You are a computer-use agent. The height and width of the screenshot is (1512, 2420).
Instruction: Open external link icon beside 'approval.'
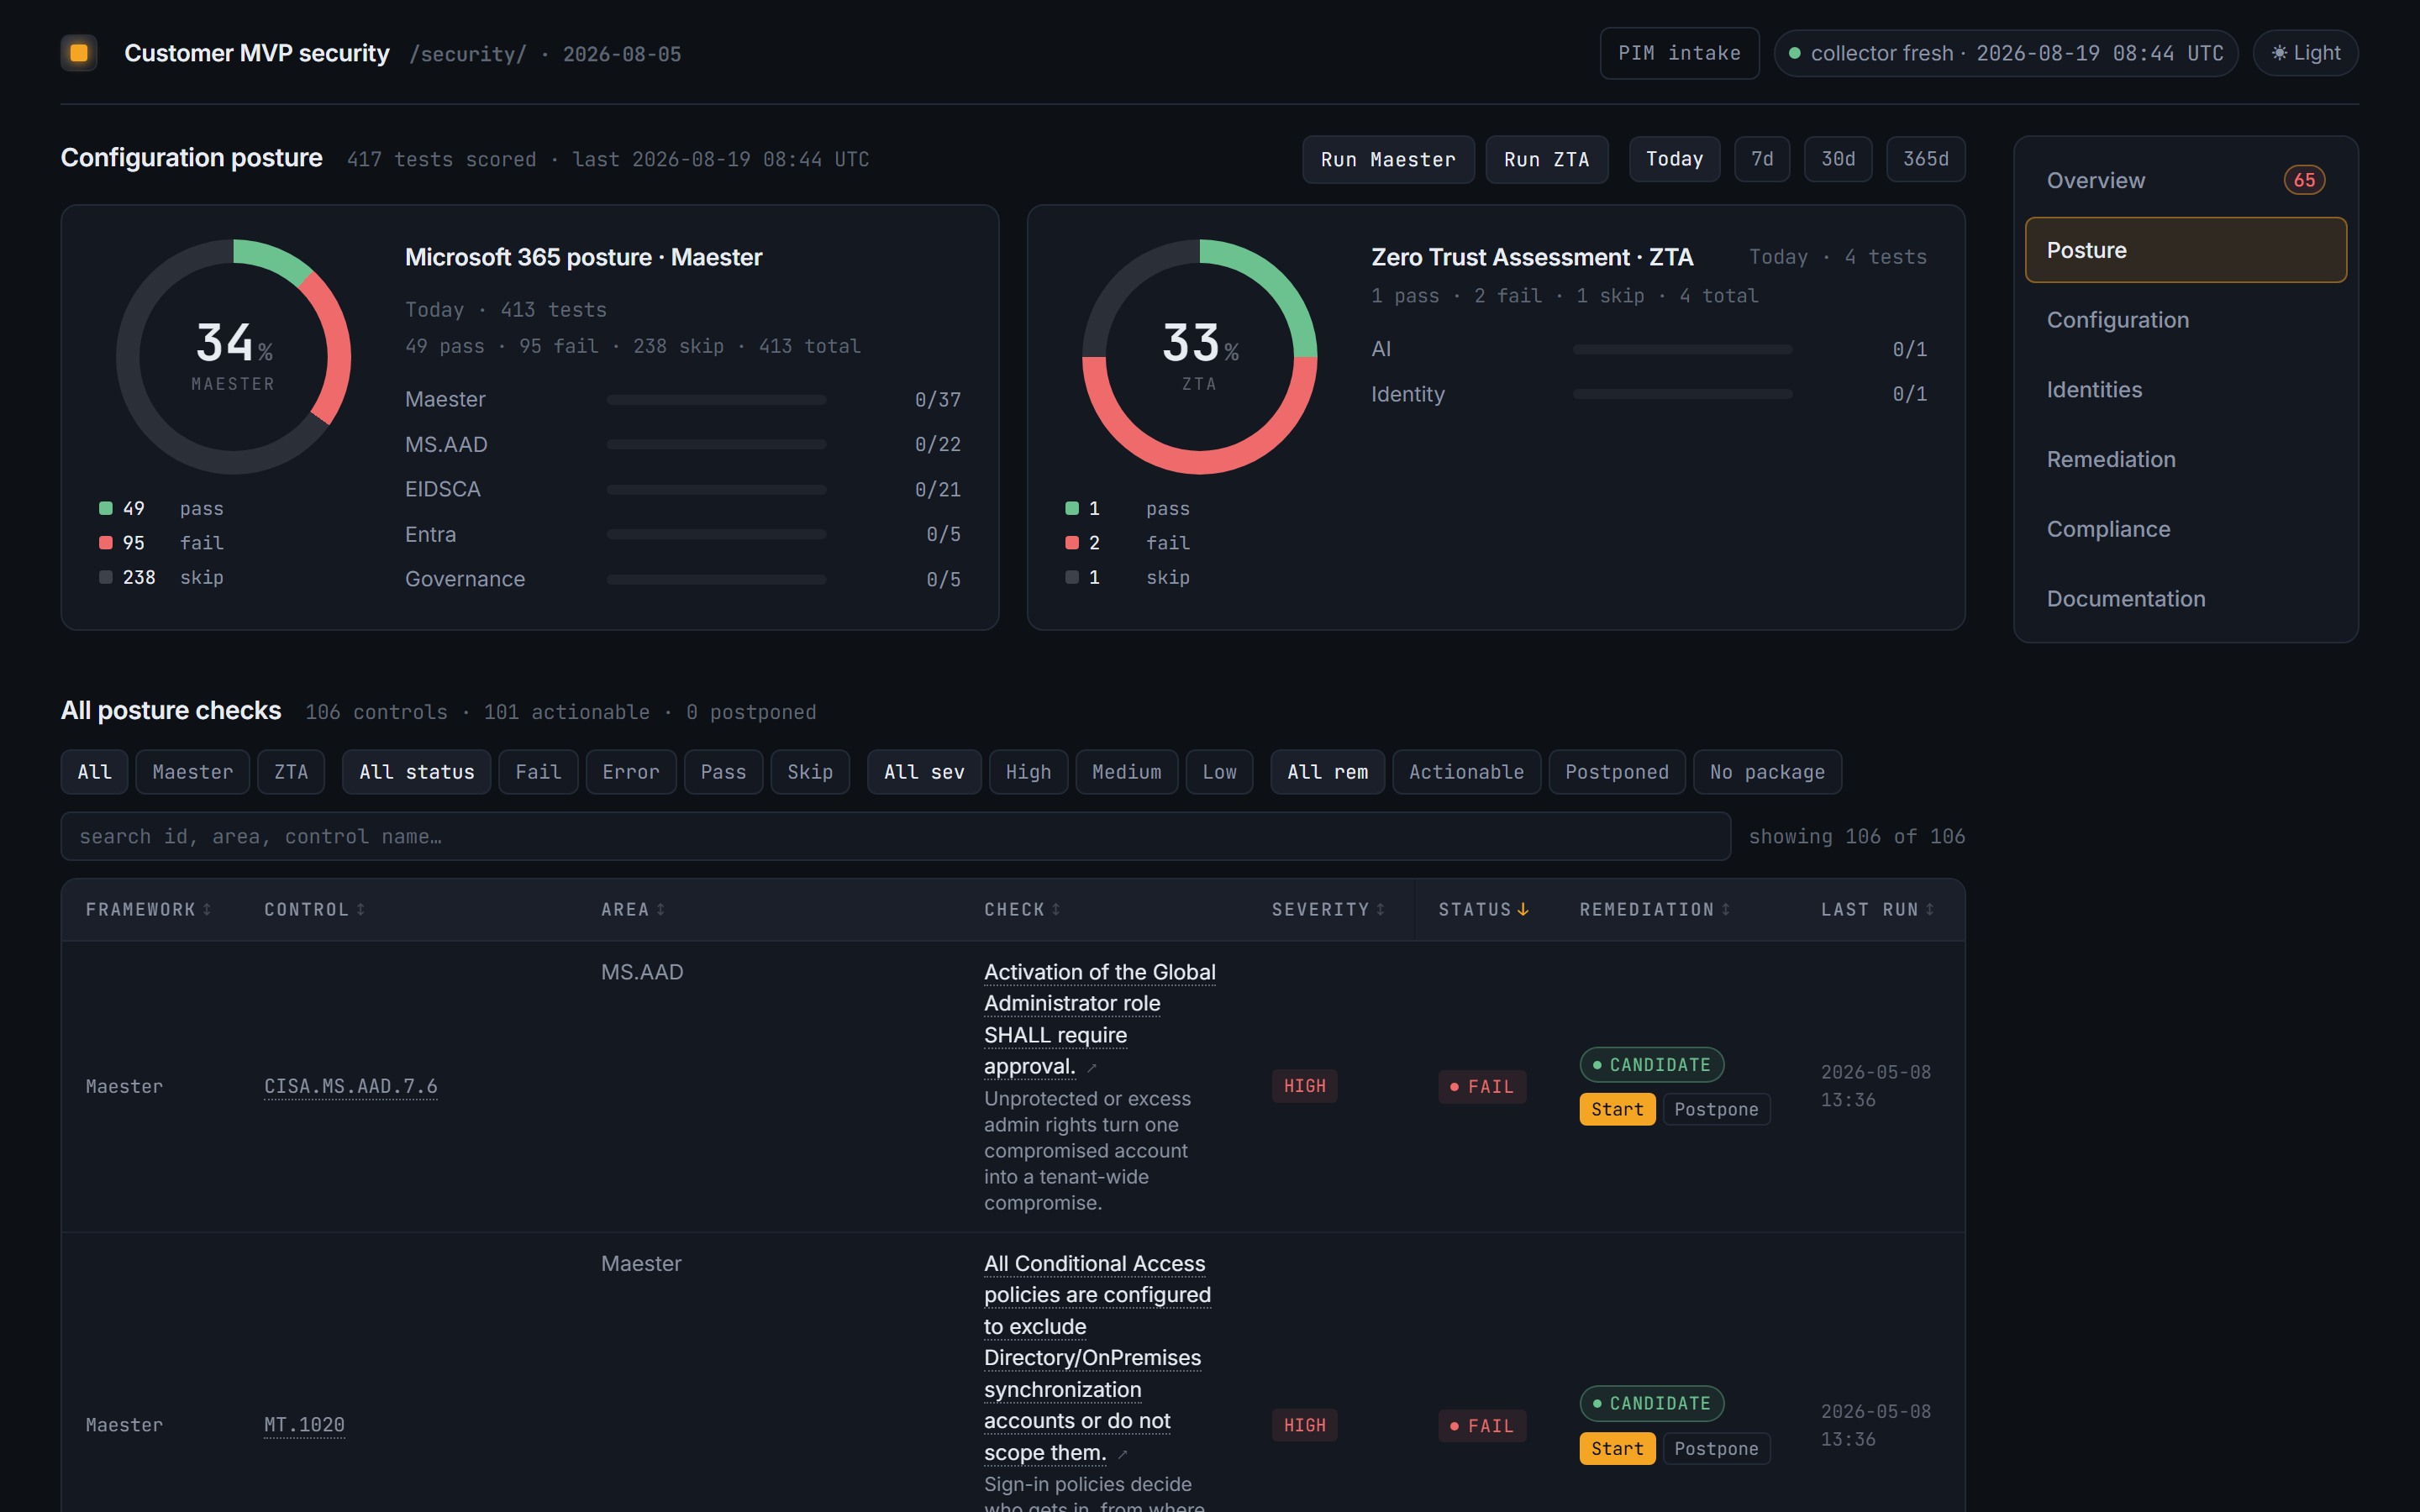(1092, 1069)
